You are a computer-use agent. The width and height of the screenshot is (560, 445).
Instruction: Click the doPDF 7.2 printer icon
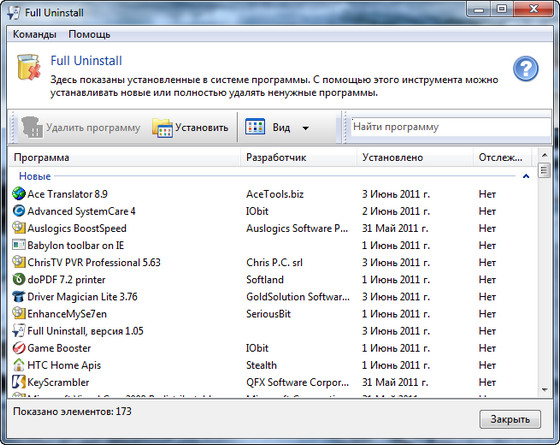pyautogui.click(x=19, y=279)
